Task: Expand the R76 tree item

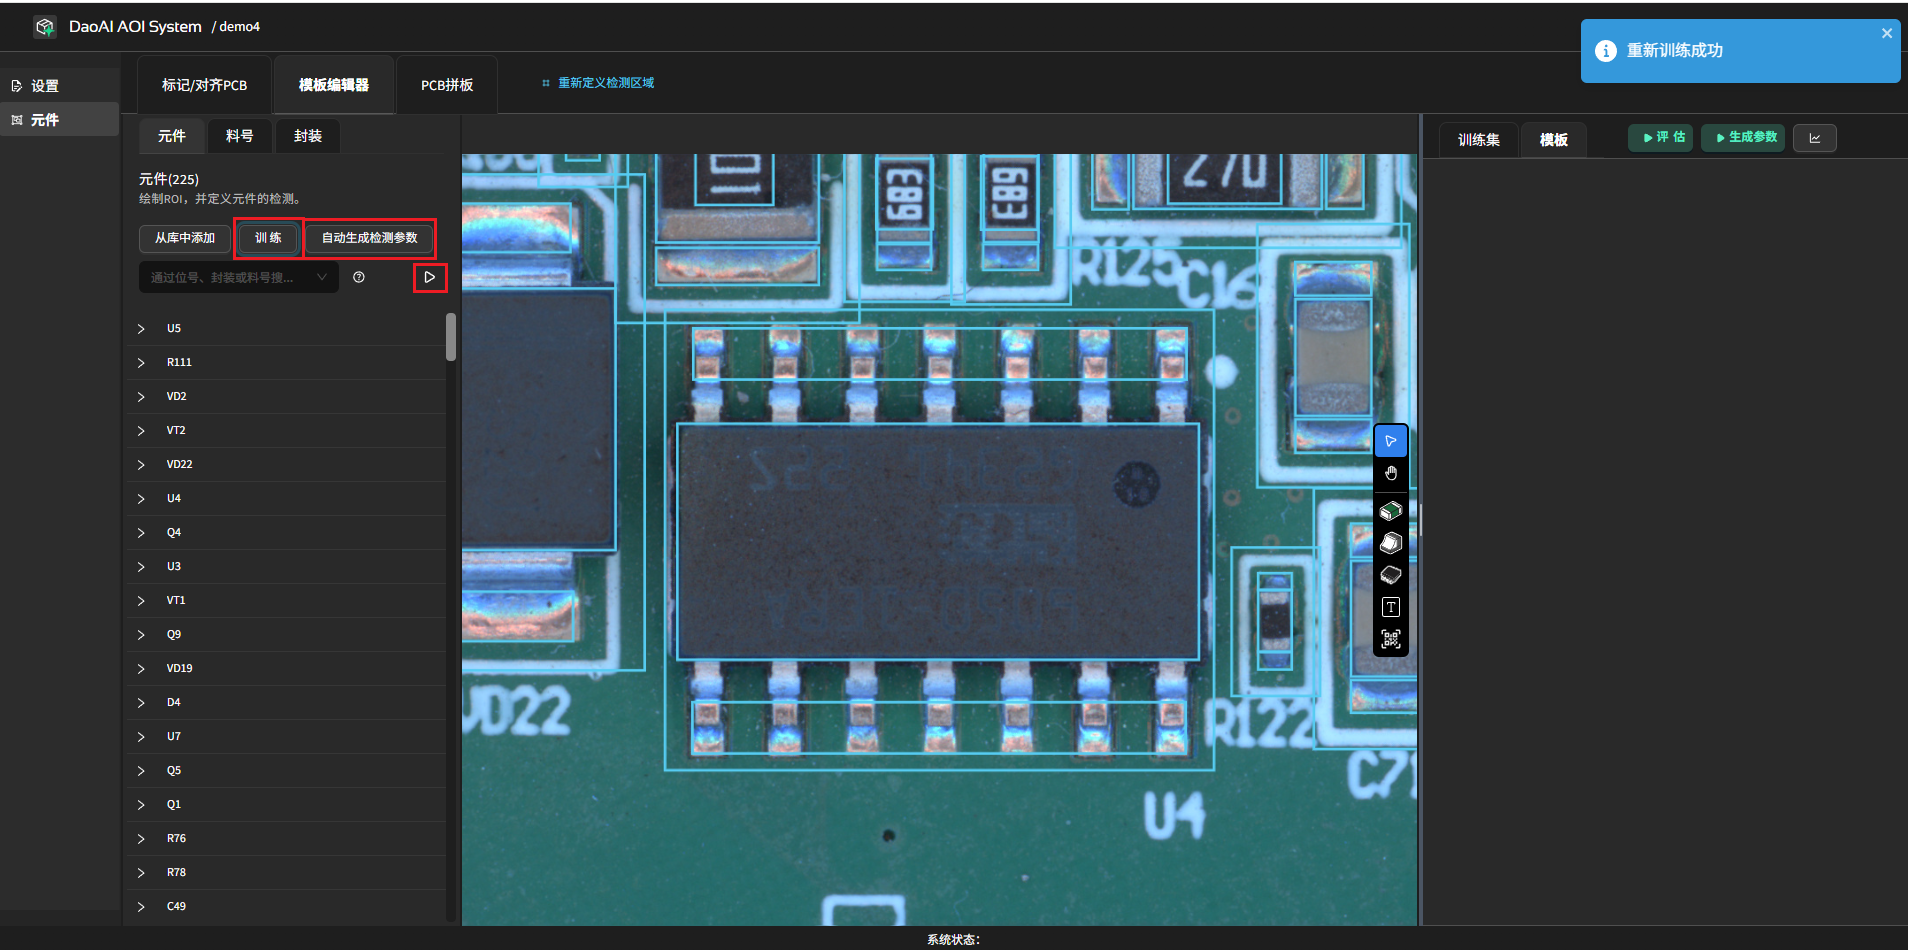Action: tap(141, 839)
